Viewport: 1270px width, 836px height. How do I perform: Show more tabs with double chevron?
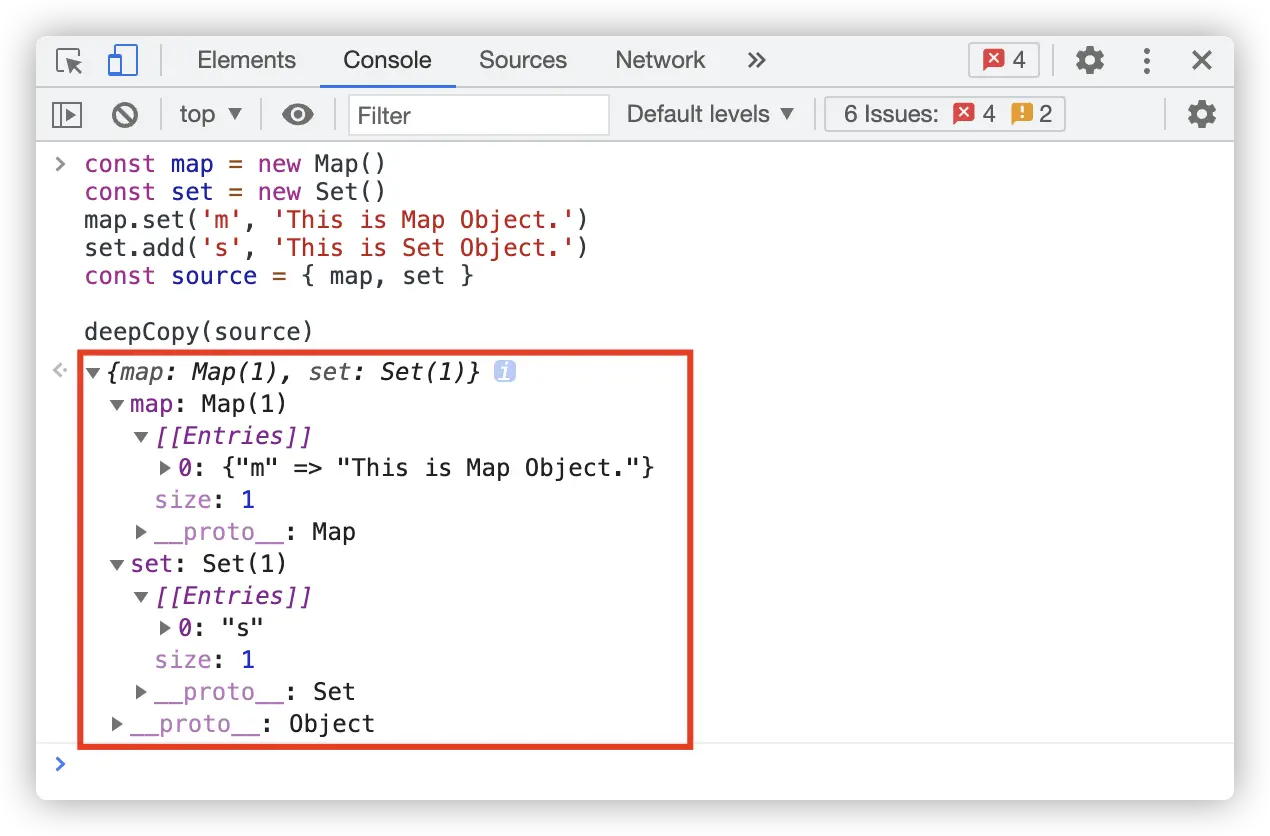click(756, 60)
